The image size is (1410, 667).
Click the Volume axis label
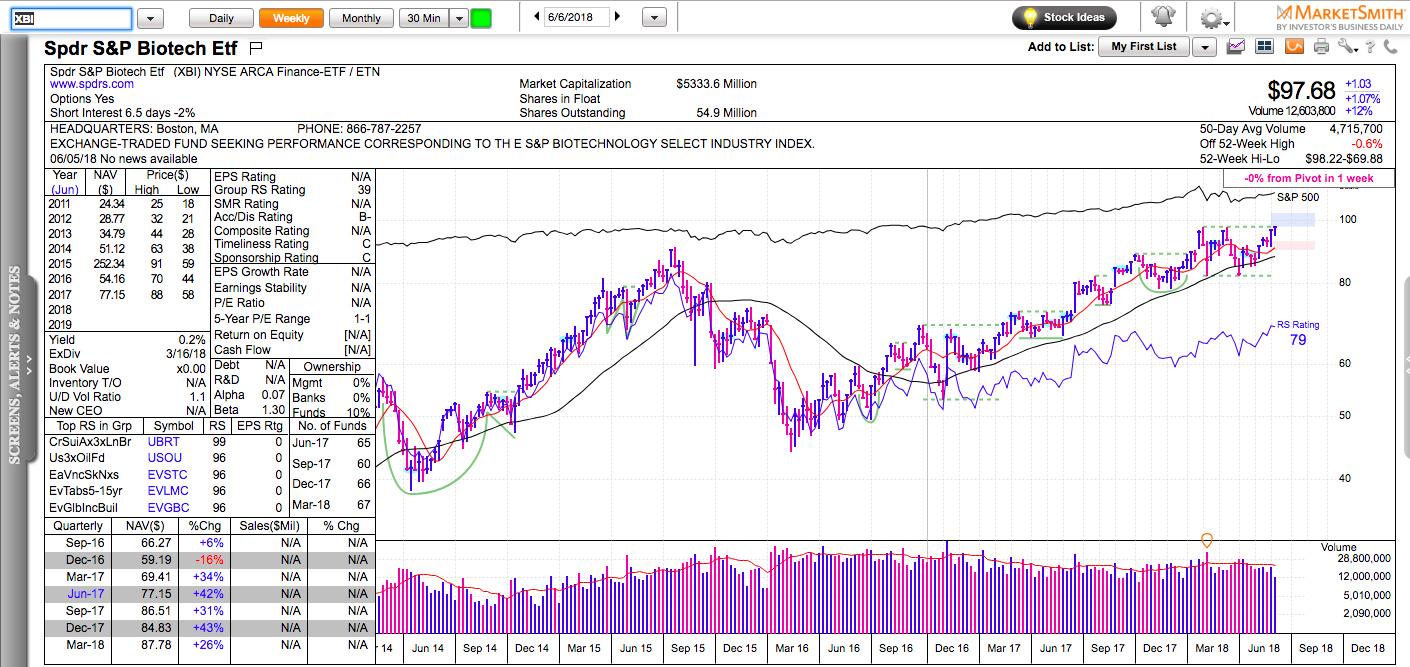tap(1339, 548)
